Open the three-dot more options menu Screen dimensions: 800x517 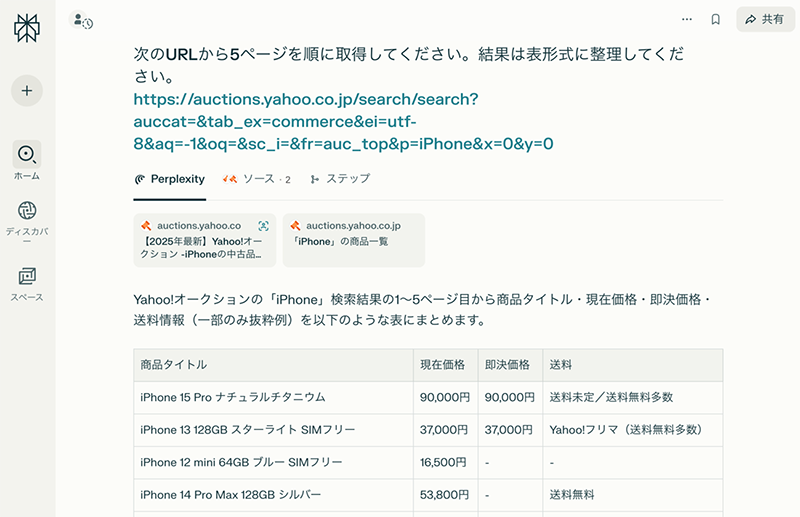point(686,19)
